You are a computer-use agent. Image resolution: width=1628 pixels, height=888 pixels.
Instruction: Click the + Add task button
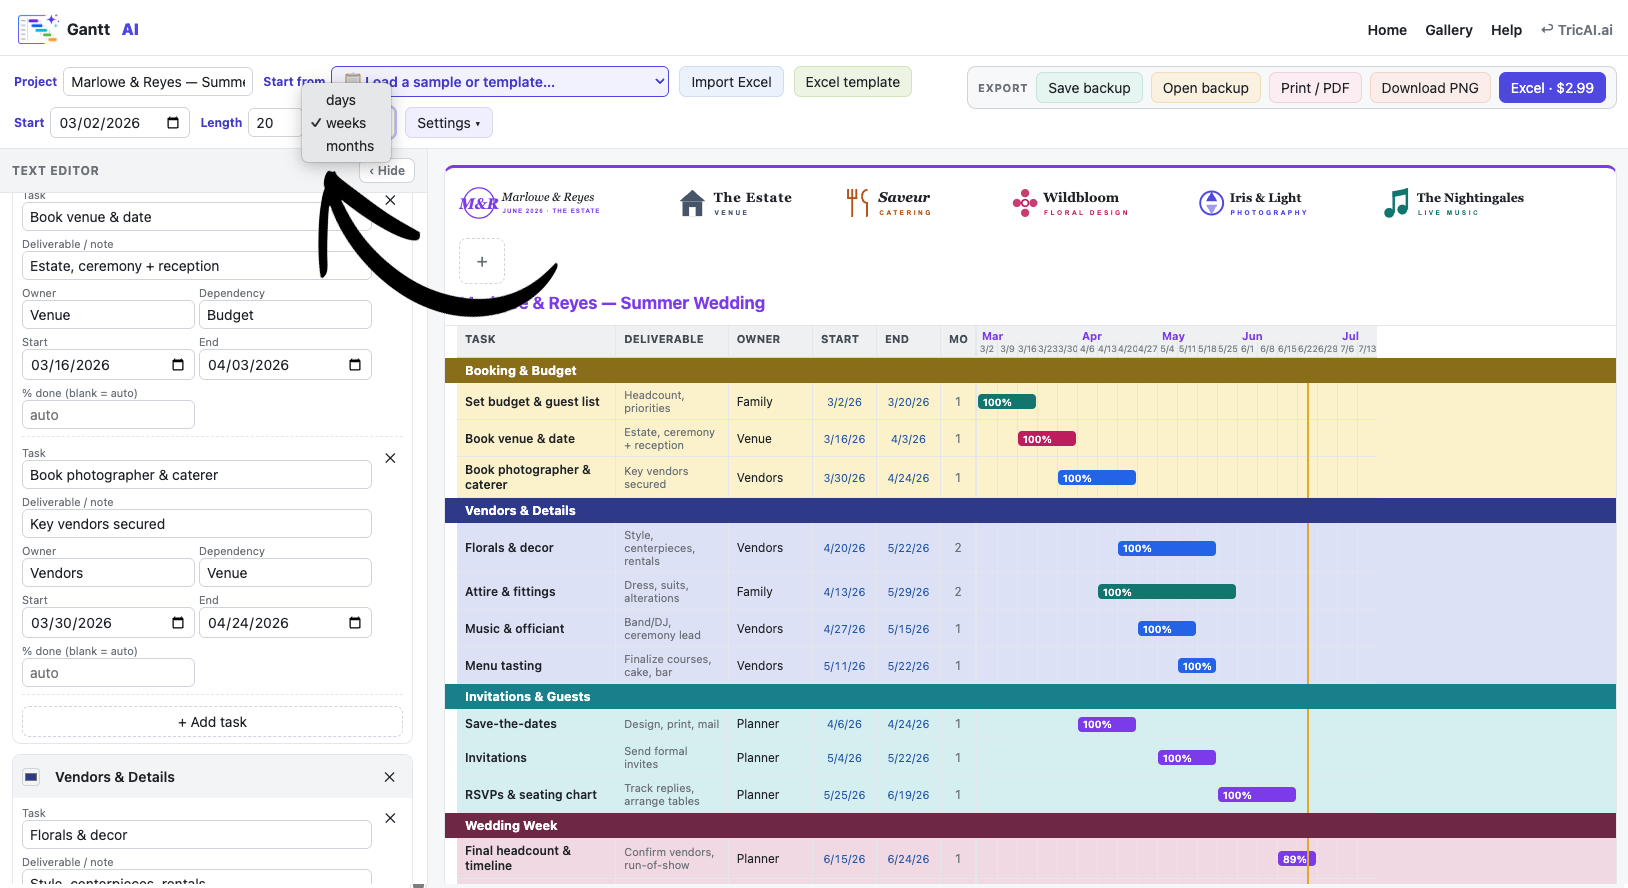pyautogui.click(x=212, y=722)
